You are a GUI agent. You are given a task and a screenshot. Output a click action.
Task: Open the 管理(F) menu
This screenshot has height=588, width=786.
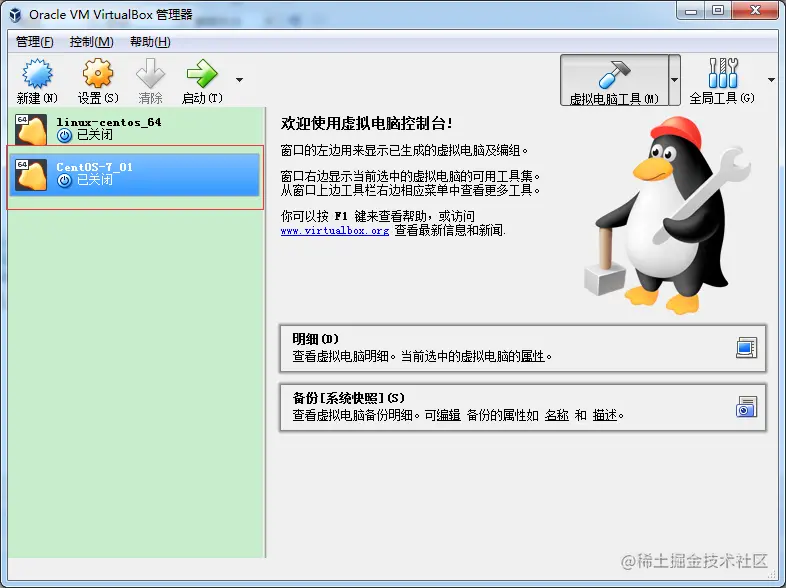point(35,42)
